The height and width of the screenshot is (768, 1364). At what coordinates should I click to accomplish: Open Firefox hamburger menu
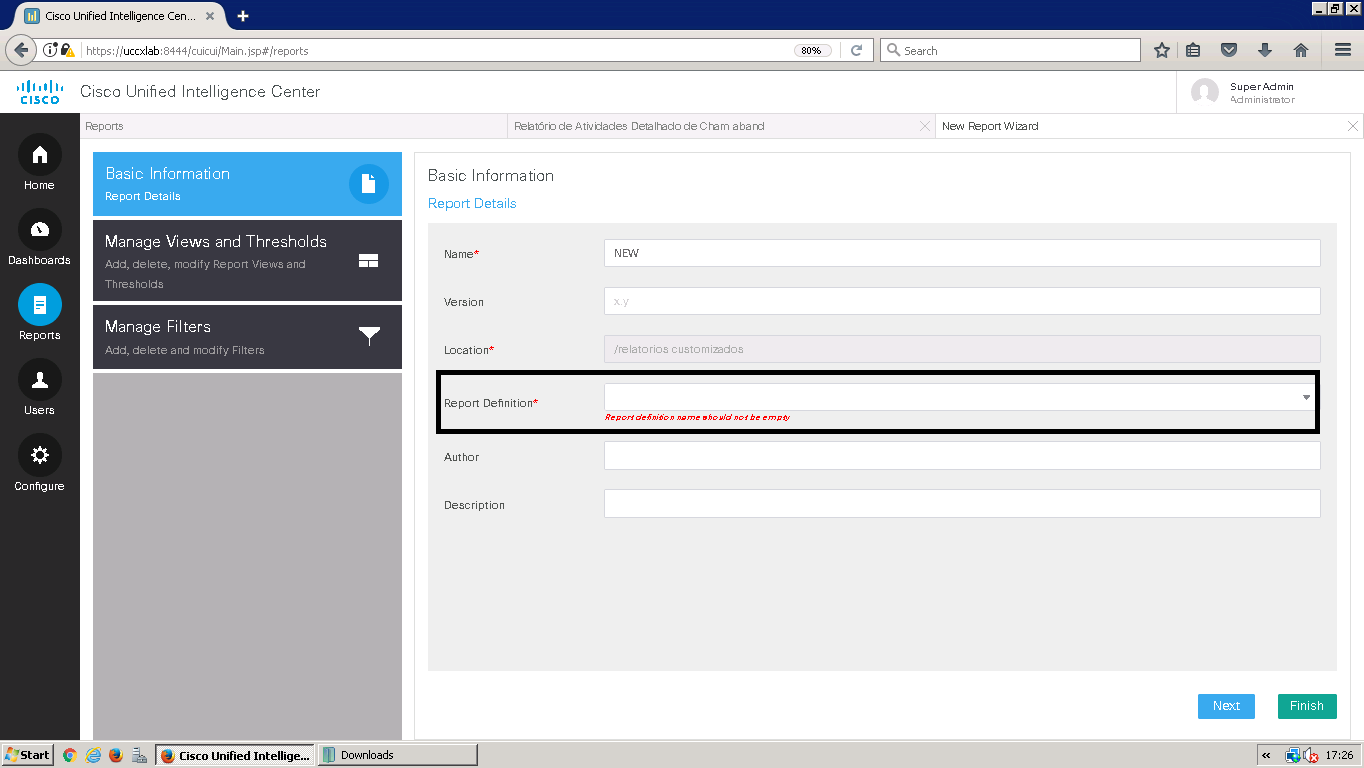click(x=1343, y=50)
